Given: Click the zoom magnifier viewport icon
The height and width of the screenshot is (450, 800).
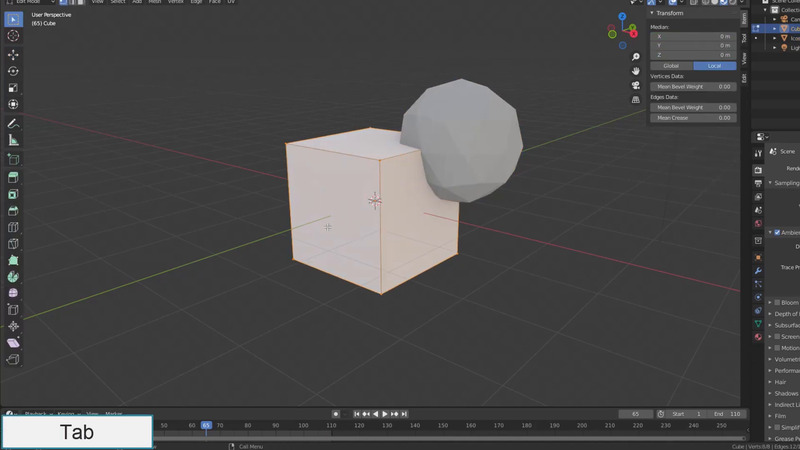Looking at the screenshot, I should [x=636, y=57].
